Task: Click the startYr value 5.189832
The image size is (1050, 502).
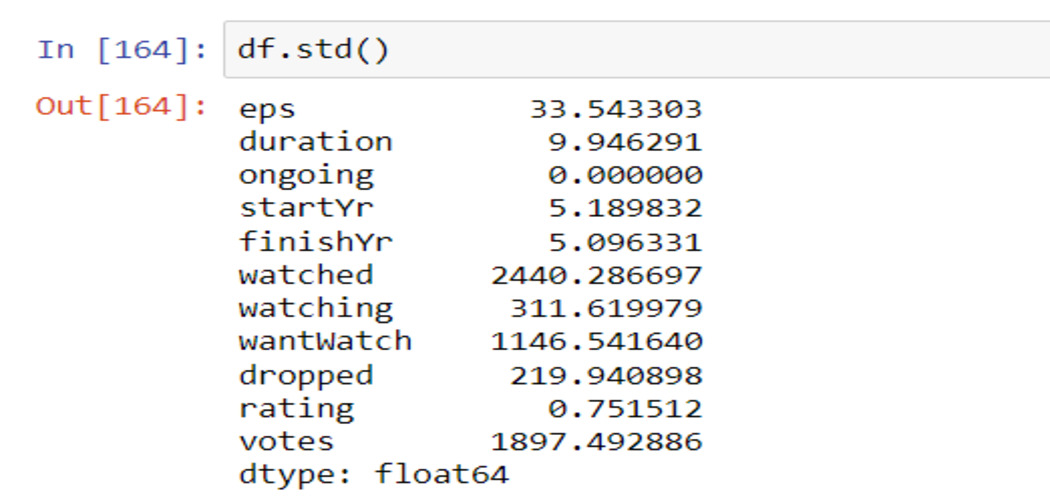Action: click(625, 208)
